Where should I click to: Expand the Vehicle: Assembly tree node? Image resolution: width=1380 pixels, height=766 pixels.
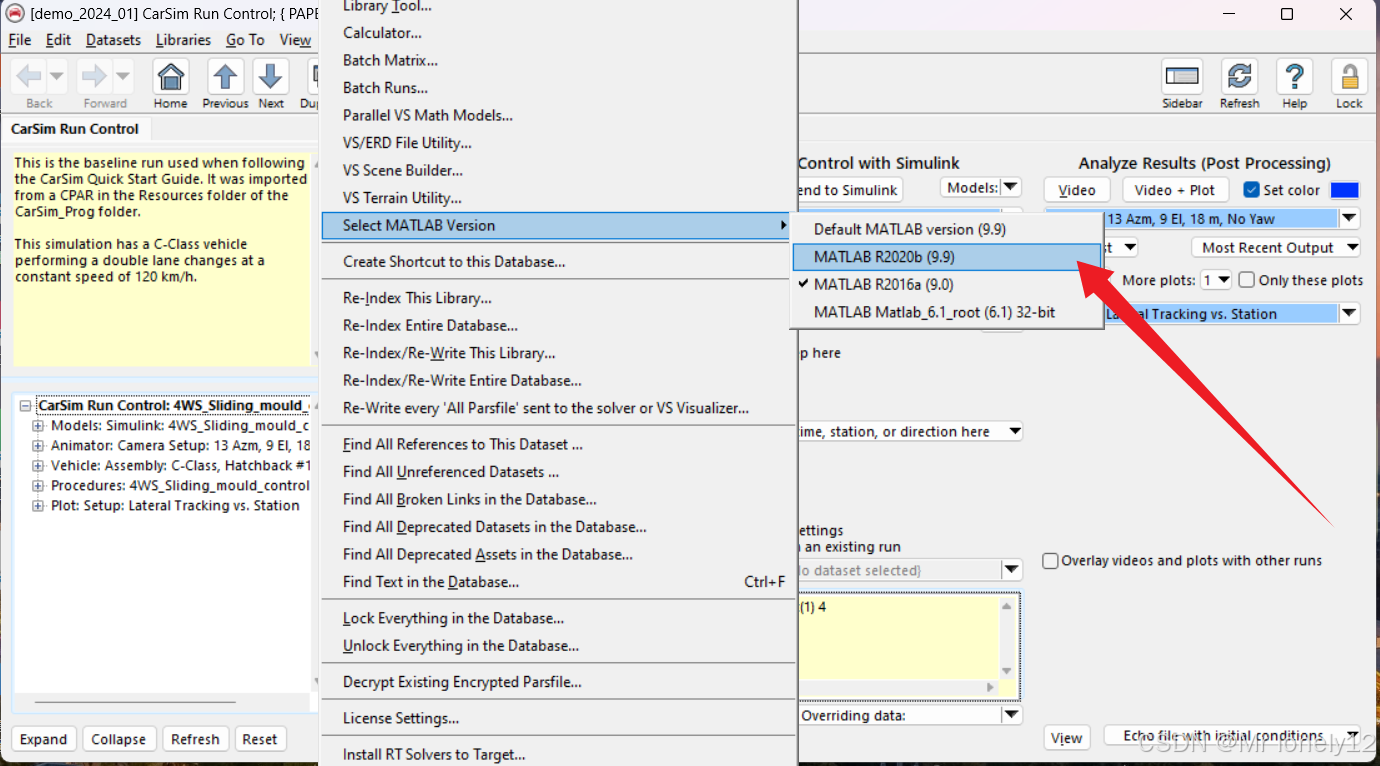39,466
